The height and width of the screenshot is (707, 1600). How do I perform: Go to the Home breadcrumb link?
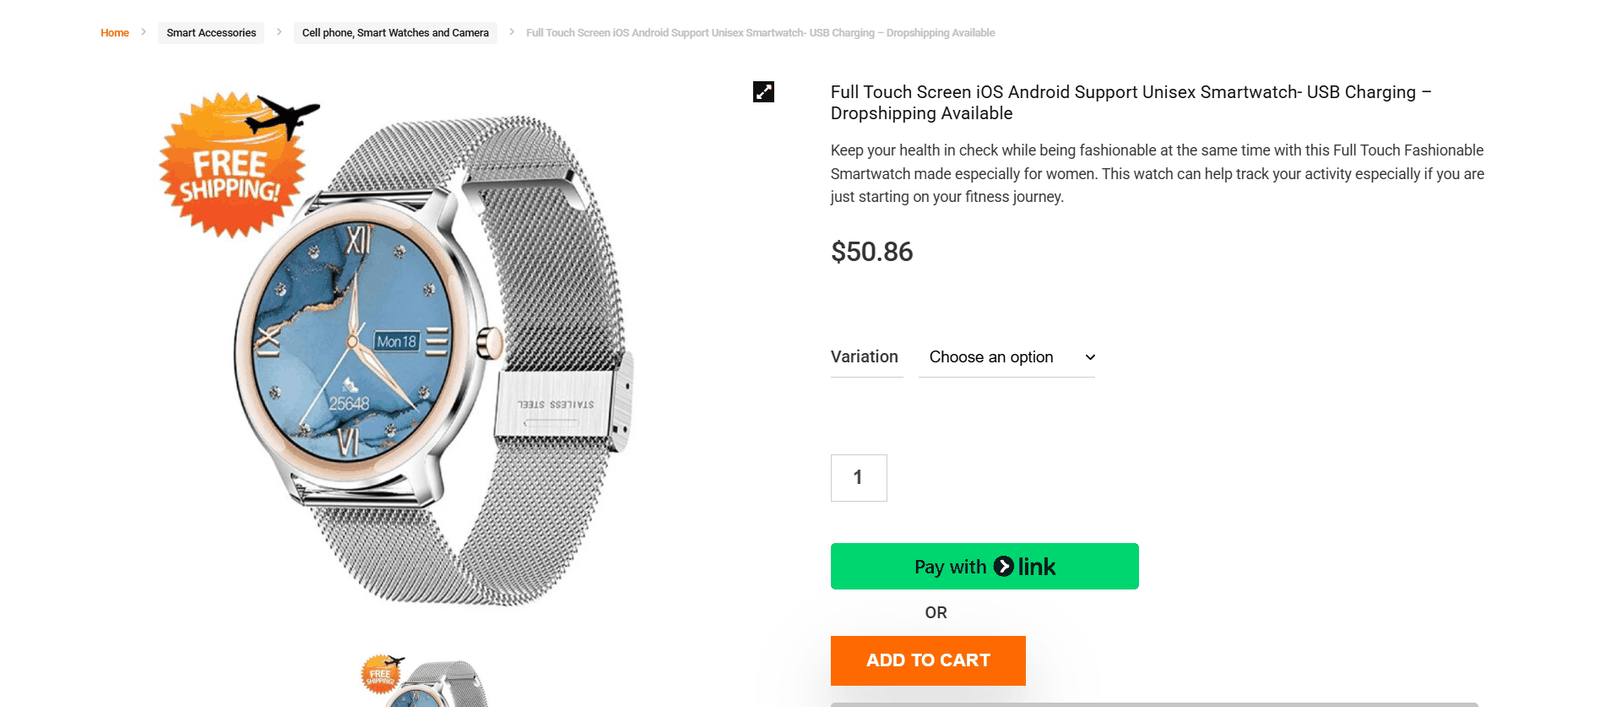(x=115, y=33)
